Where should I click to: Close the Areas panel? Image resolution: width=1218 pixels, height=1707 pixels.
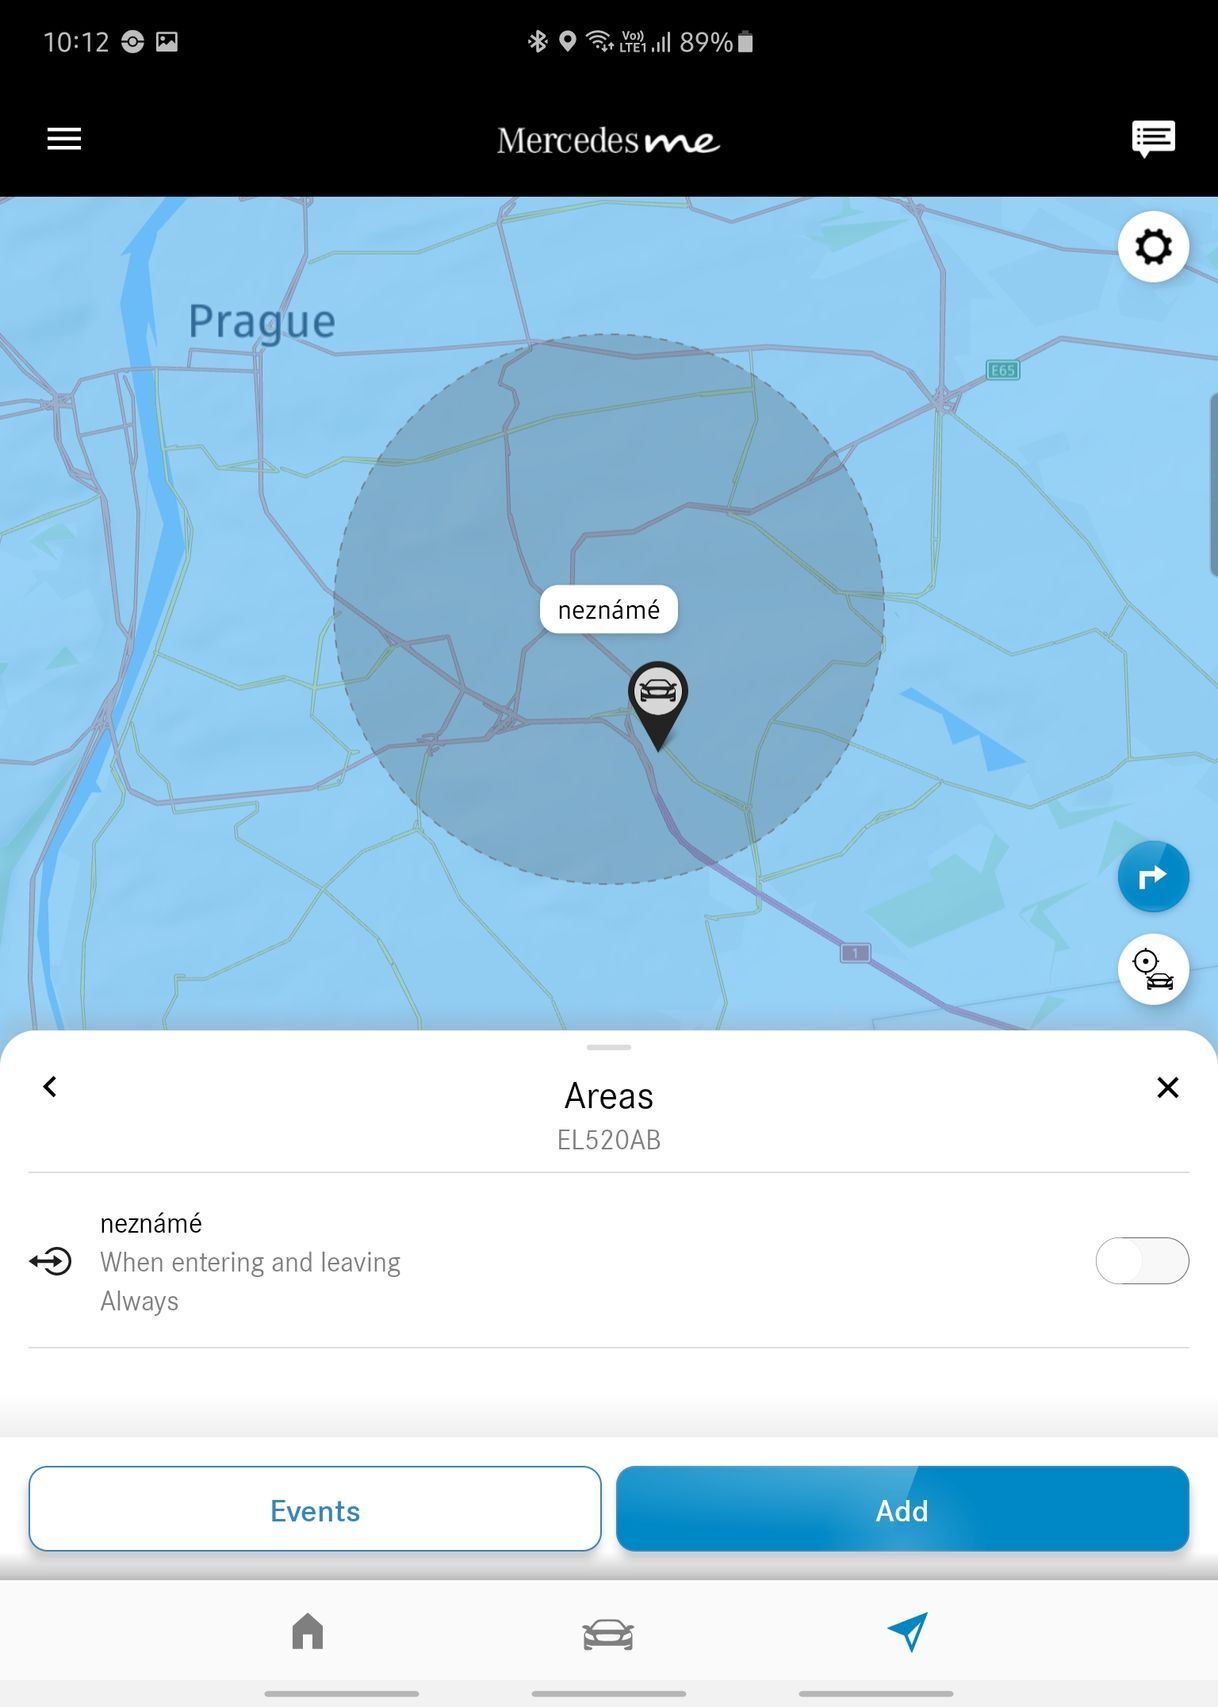(1167, 1087)
